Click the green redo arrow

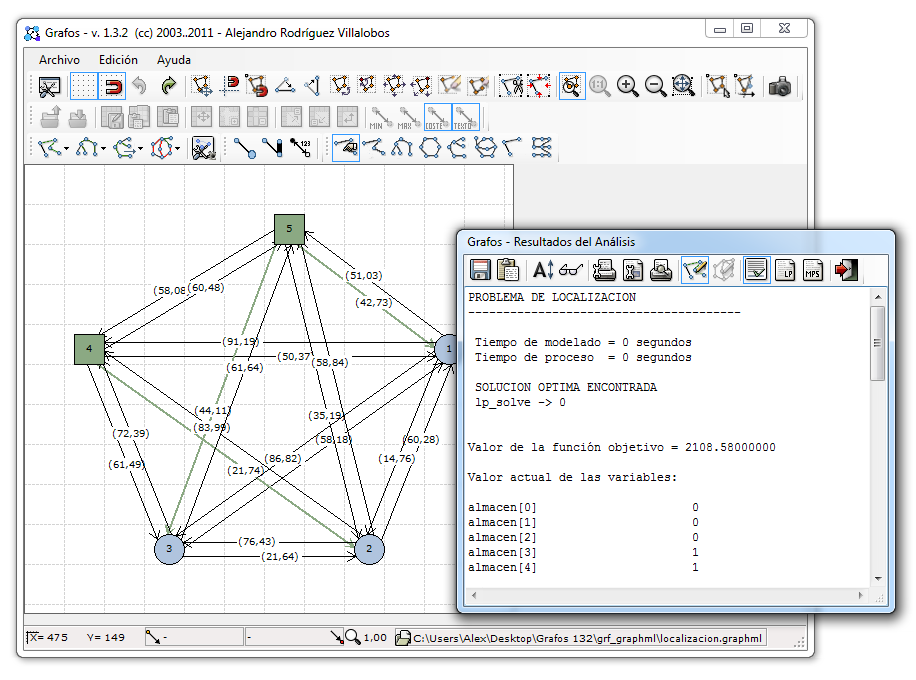click(168, 86)
